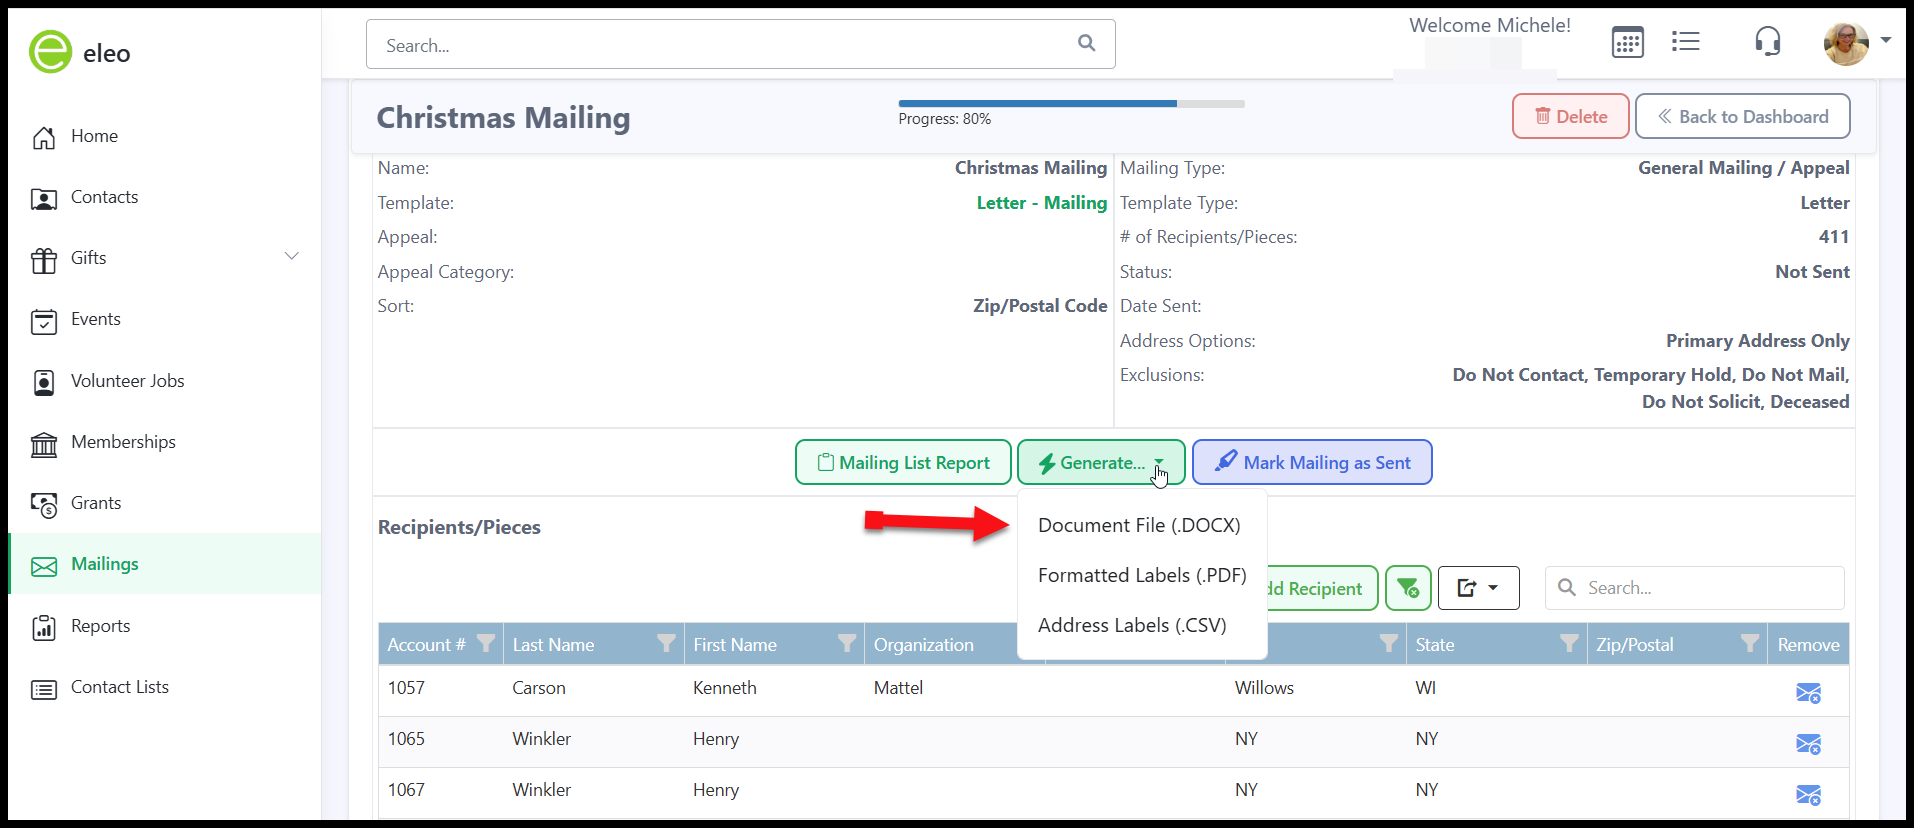The image size is (1914, 828).
Task: Click the Delete mailing button
Action: [x=1570, y=116]
